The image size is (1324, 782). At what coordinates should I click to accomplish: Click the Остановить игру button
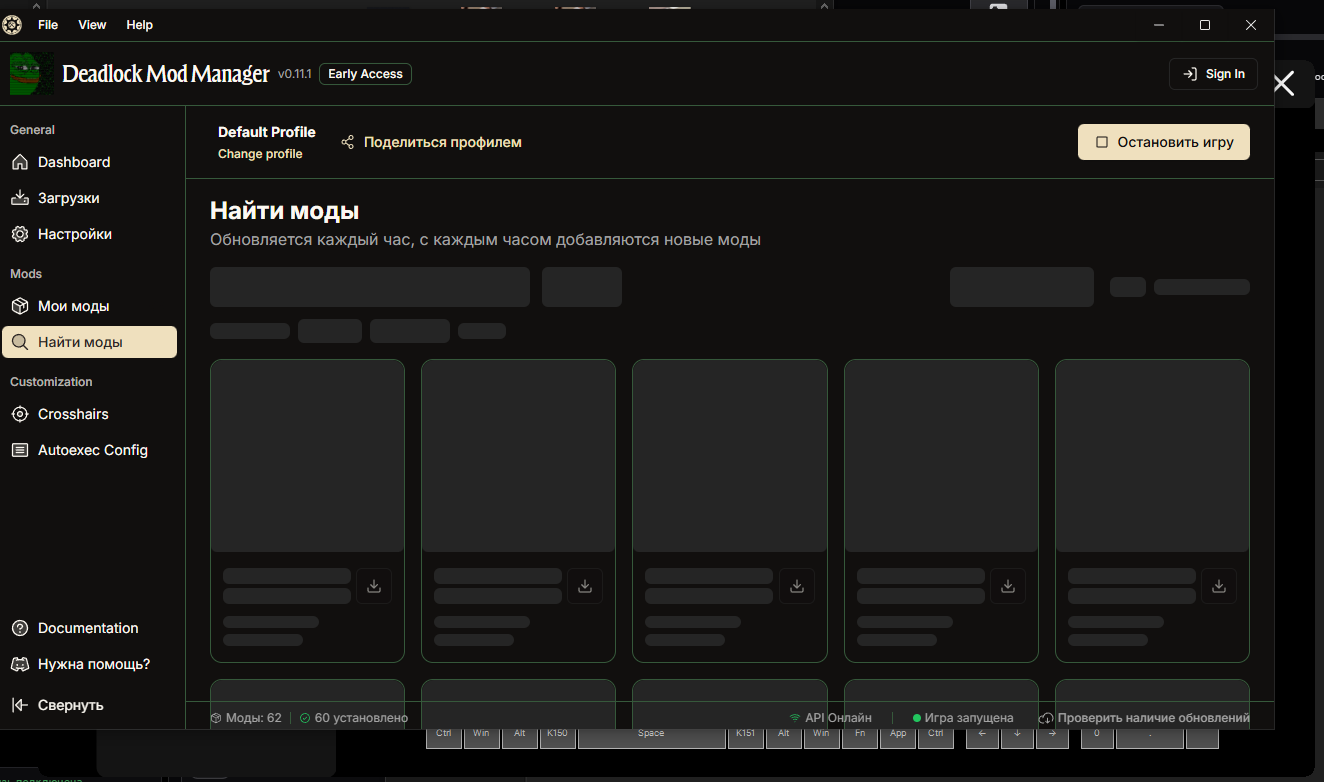click(1163, 141)
